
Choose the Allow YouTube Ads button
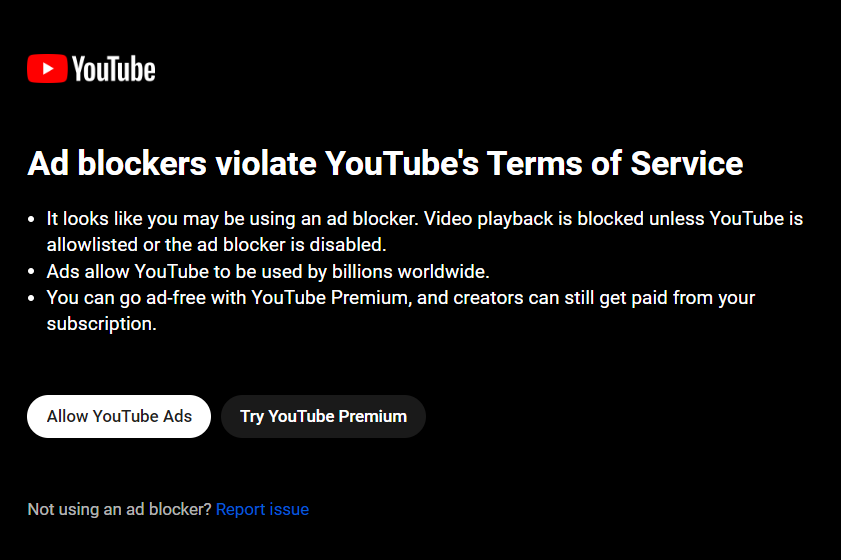coord(119,416)
